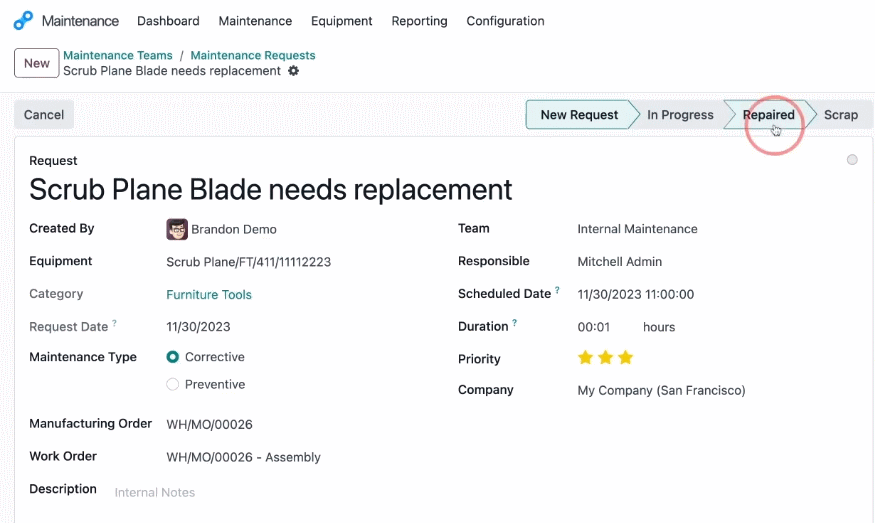Viewport: 875px width, 523px height.
Task: Click Brandon Demo's avatar image
Action: 177,229
